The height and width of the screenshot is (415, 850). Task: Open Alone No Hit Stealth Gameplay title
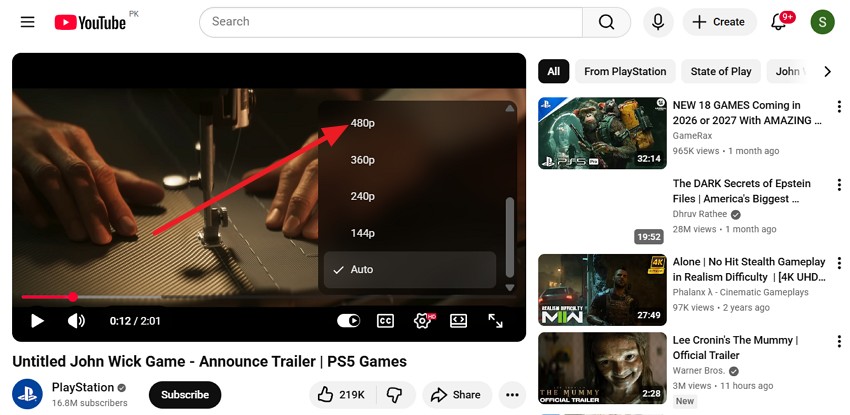coord(749,269)
